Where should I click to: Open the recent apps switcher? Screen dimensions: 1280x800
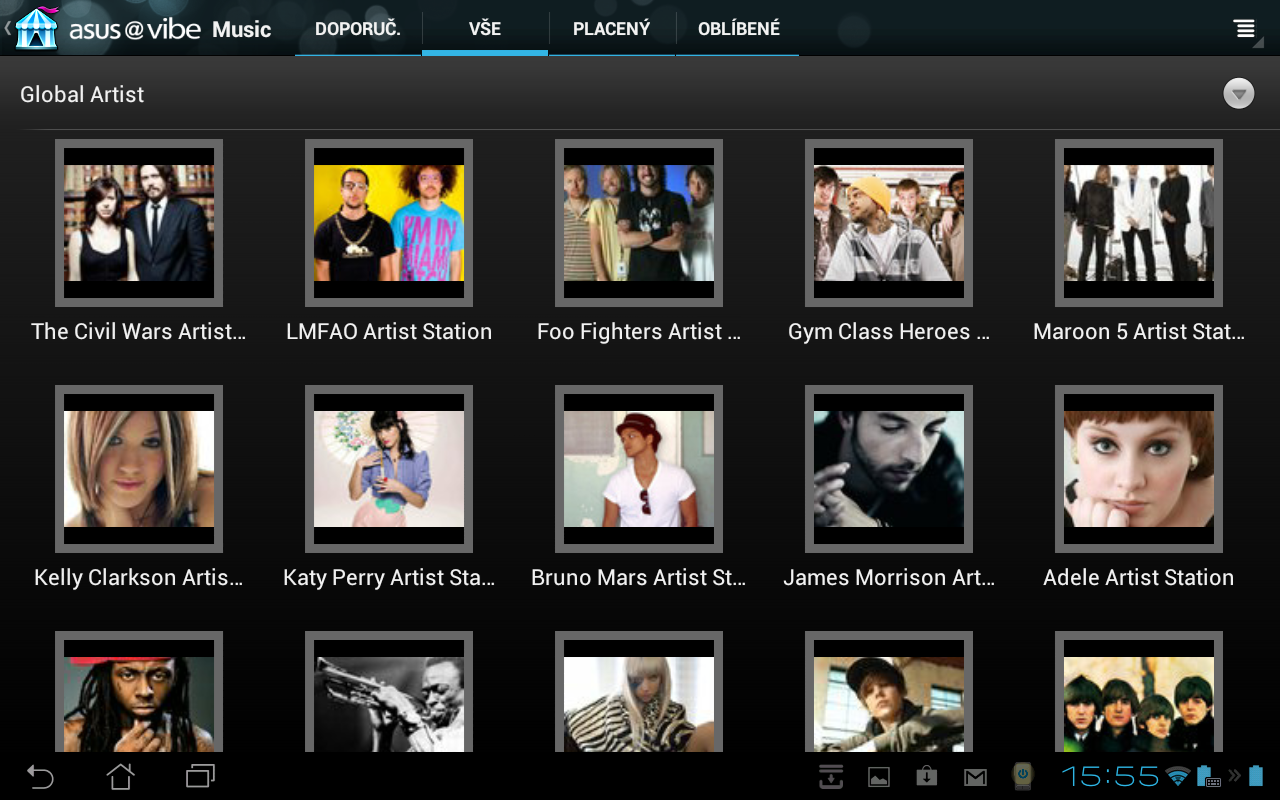pyautogui.click(x=200, y=776)
